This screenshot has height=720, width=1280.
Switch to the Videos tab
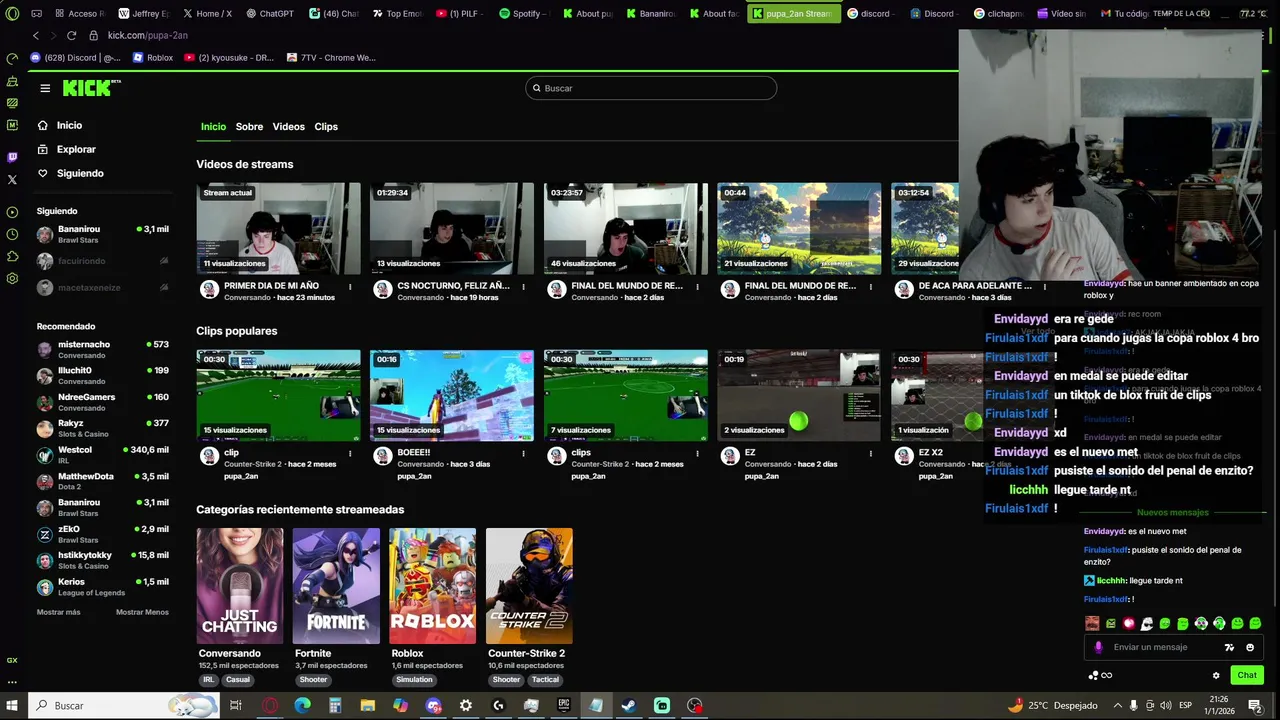288,127
